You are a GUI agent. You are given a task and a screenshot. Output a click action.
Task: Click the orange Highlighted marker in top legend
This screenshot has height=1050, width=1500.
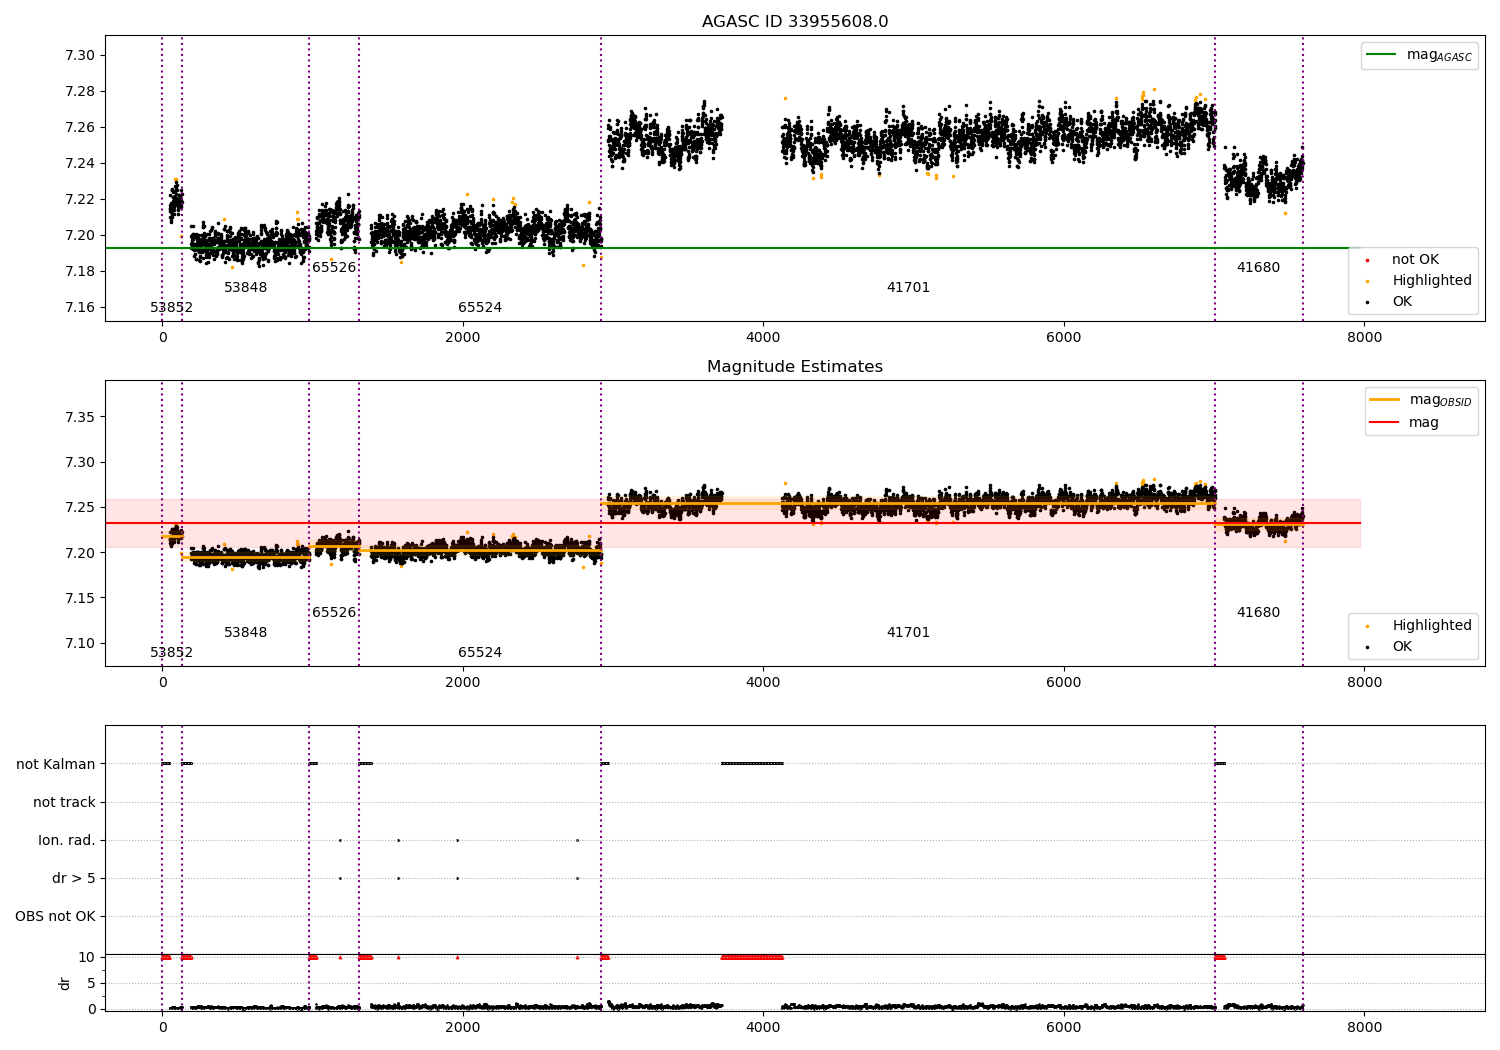tap(1367, 281)
